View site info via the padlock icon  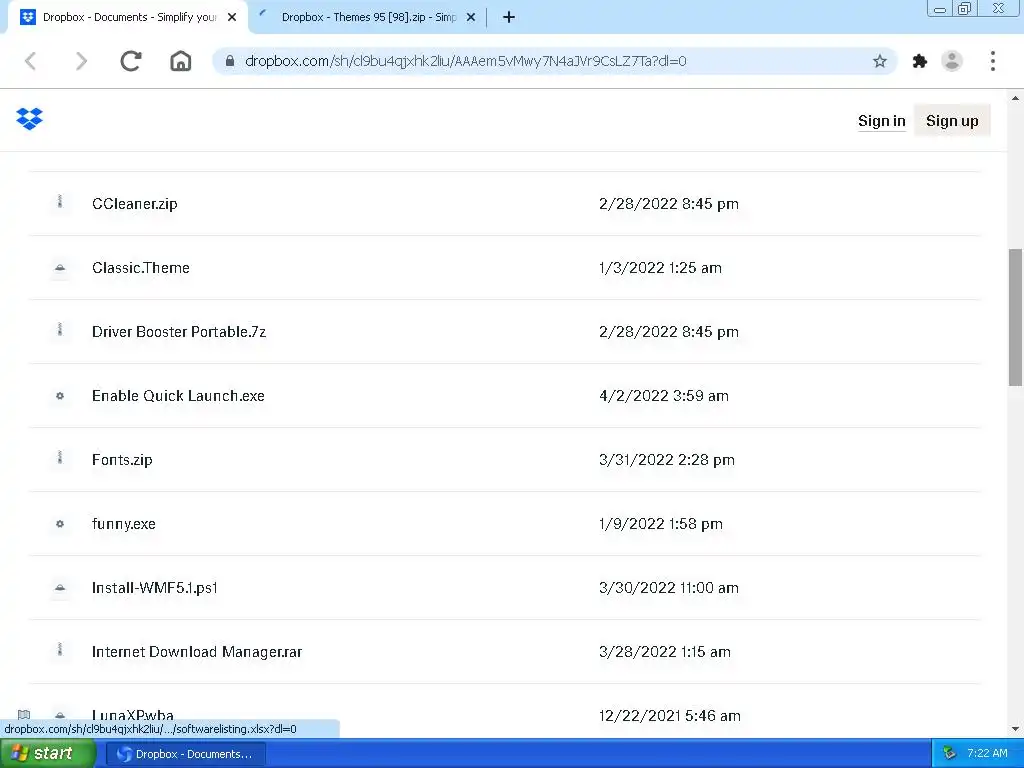230,61
